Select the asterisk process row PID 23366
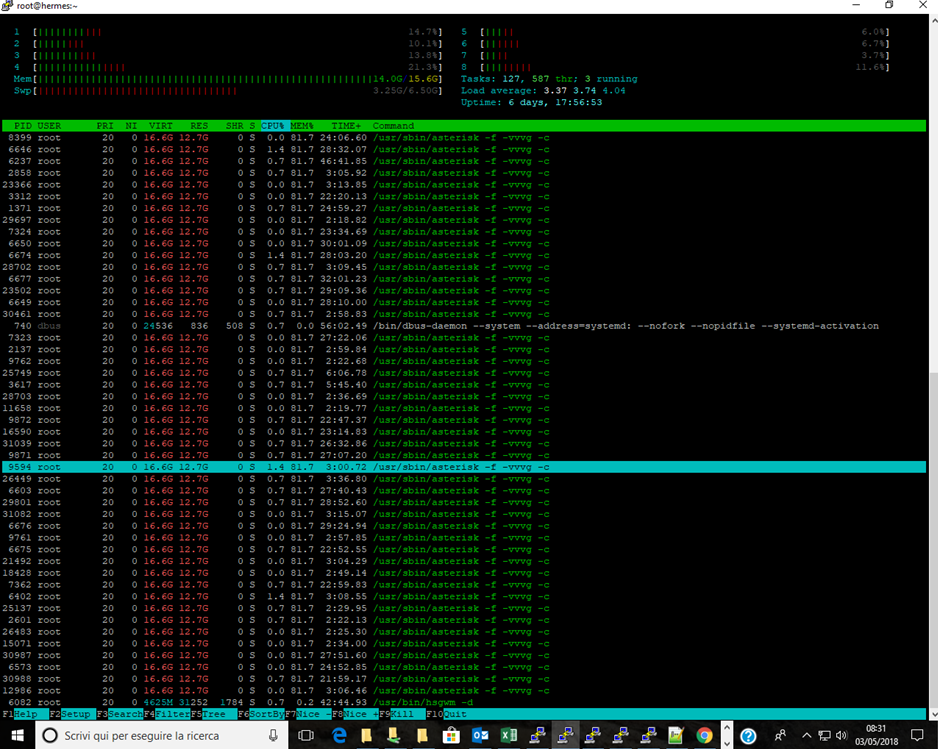Viewport: 938px width, 749px height. click(464, 185)
